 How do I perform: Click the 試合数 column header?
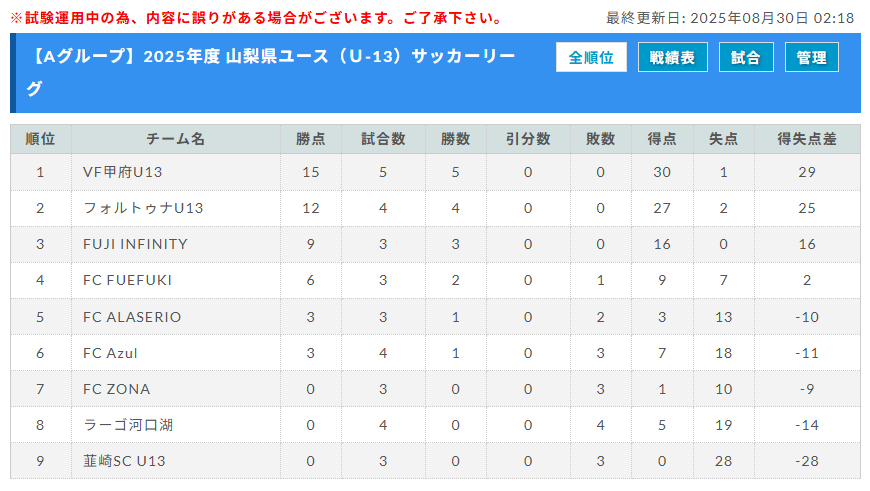383,139
